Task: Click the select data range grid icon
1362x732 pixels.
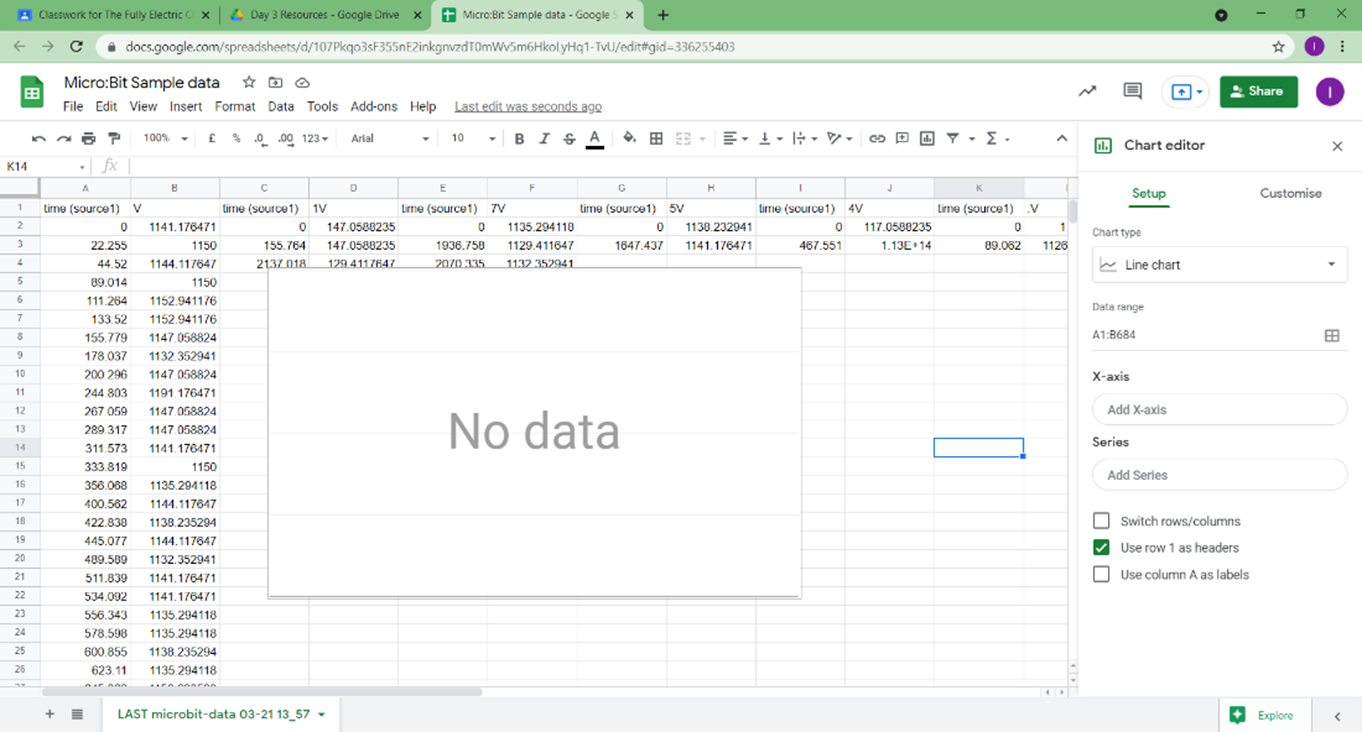Action: [1331, 336]
